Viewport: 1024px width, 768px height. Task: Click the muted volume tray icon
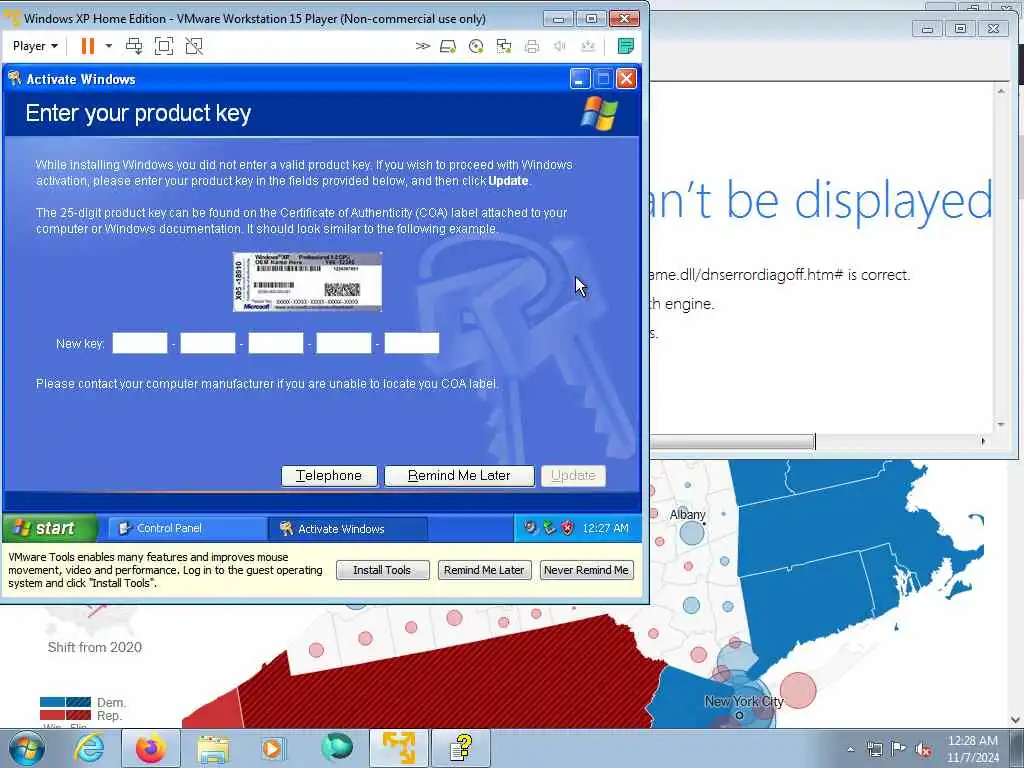point(923,750)
